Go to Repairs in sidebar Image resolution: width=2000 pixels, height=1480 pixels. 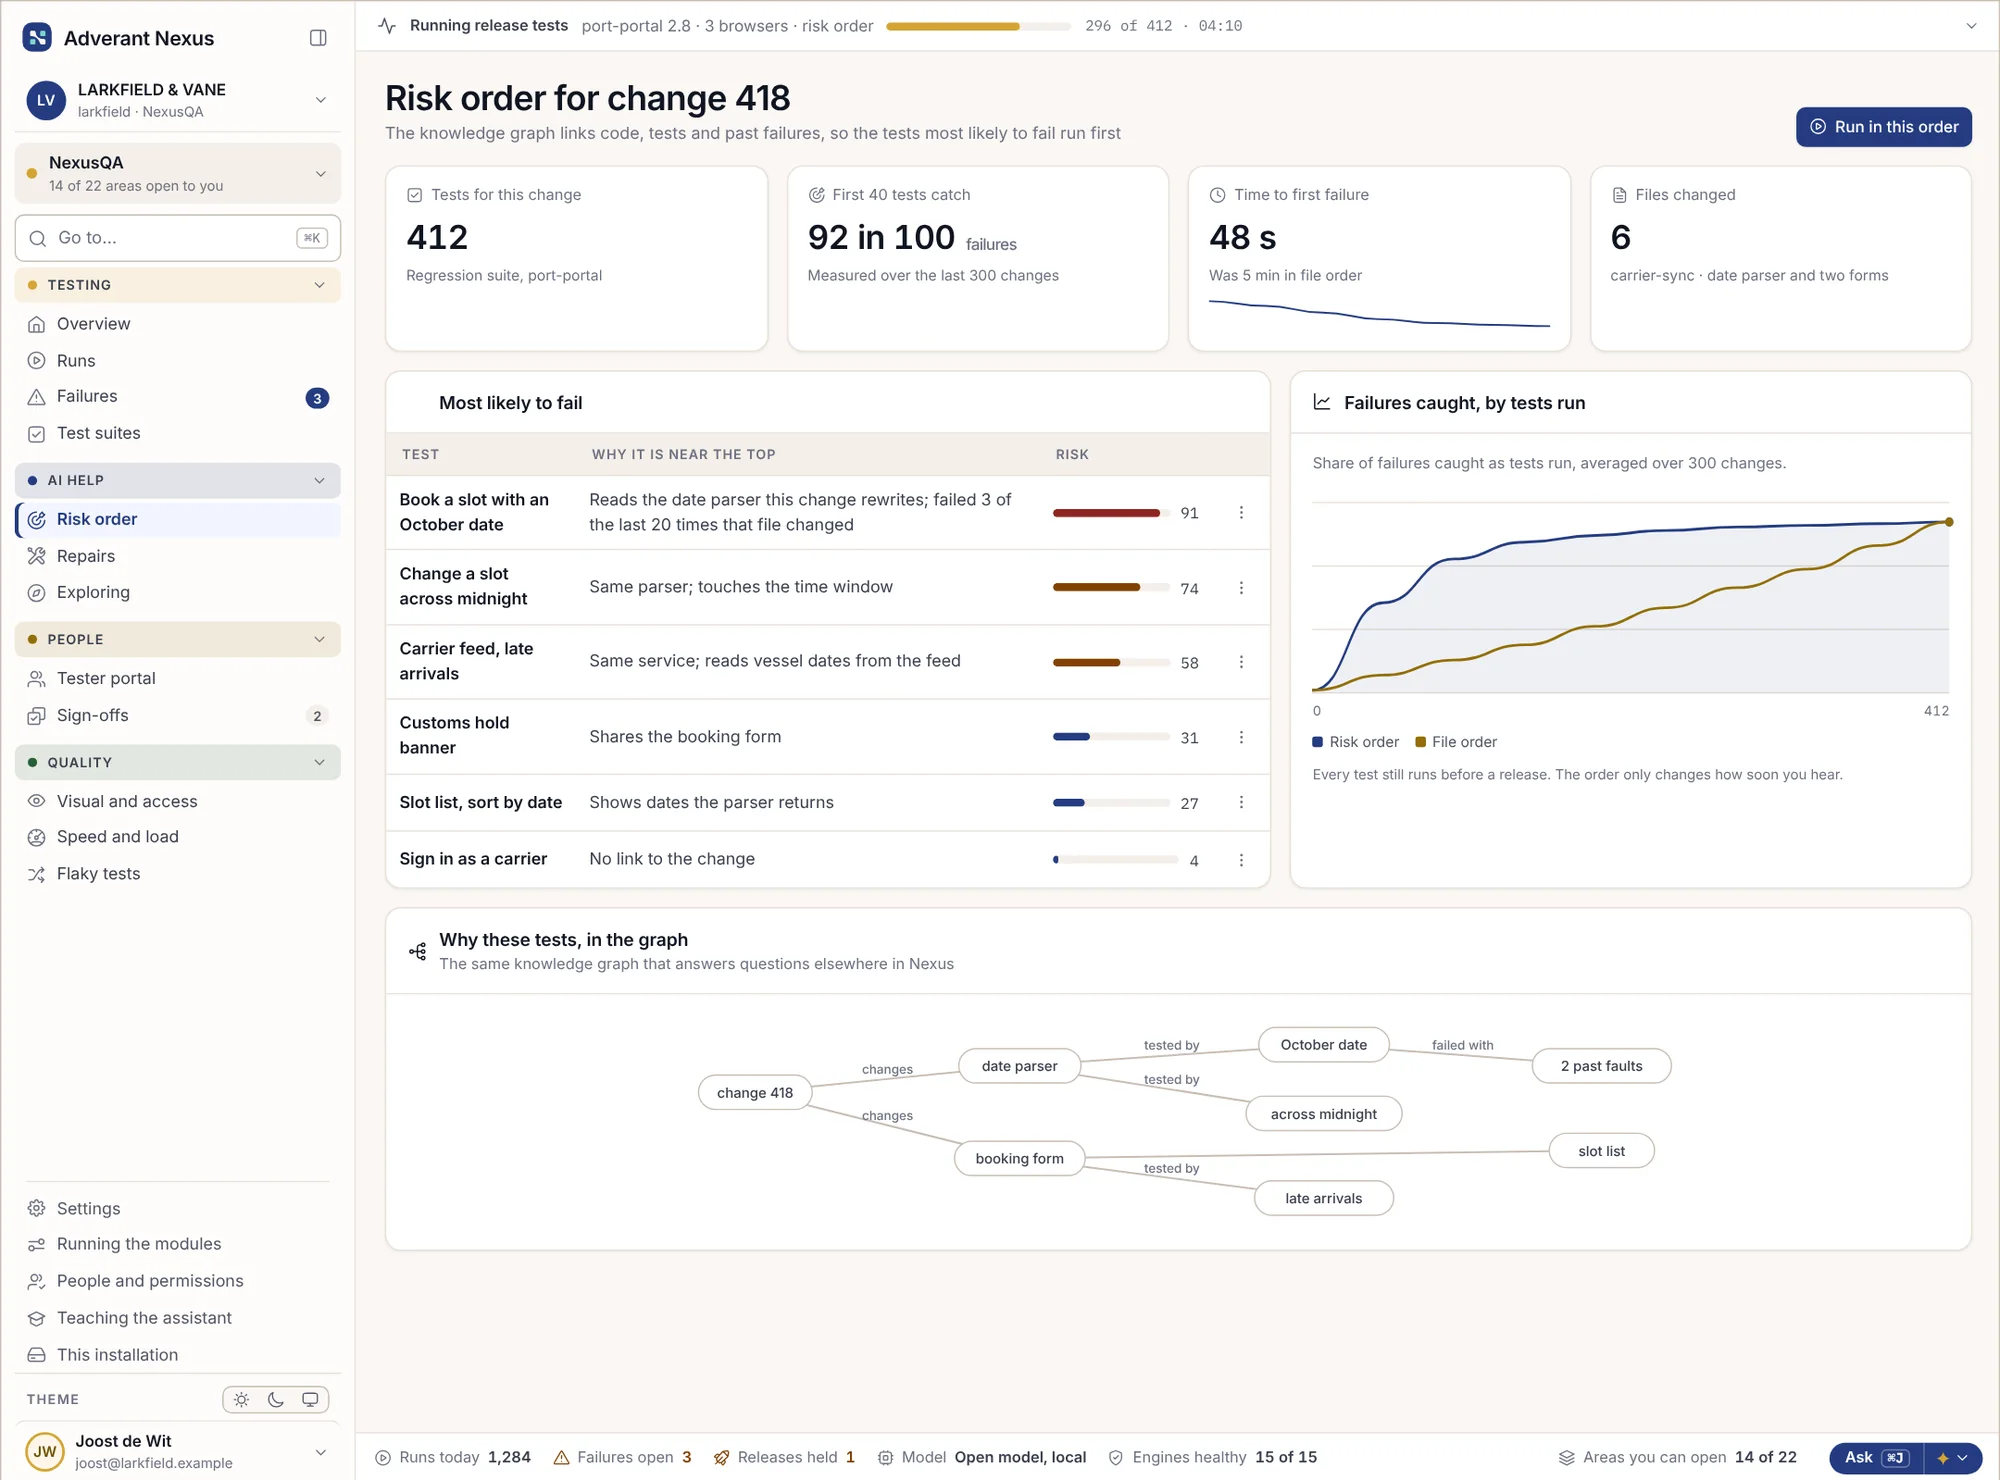click(x=178, y=556)
